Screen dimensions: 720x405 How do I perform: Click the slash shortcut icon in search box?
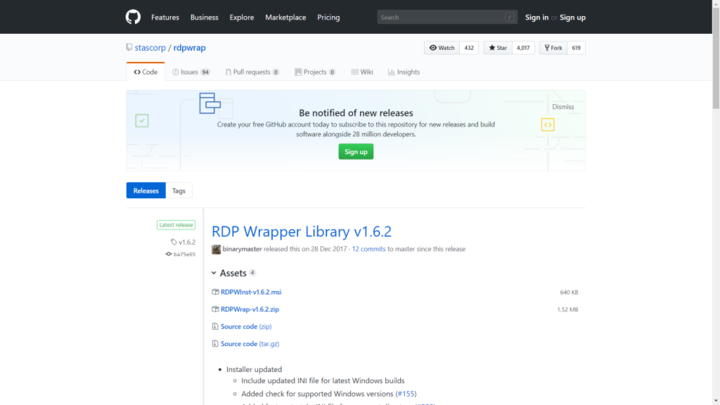click(509, 17)
